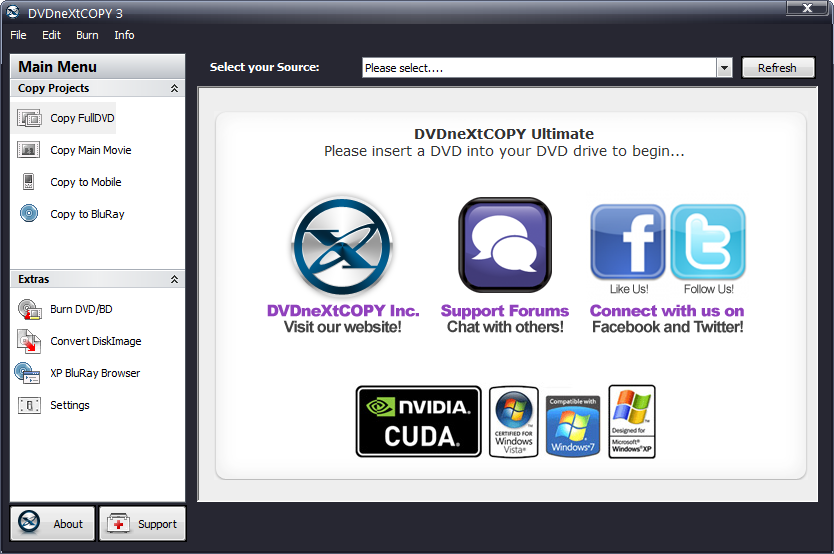Click the DVDneXtCOPY icon in the title bar
The image size is (834, 554).
pyautogui.click(x=13, y=12)
